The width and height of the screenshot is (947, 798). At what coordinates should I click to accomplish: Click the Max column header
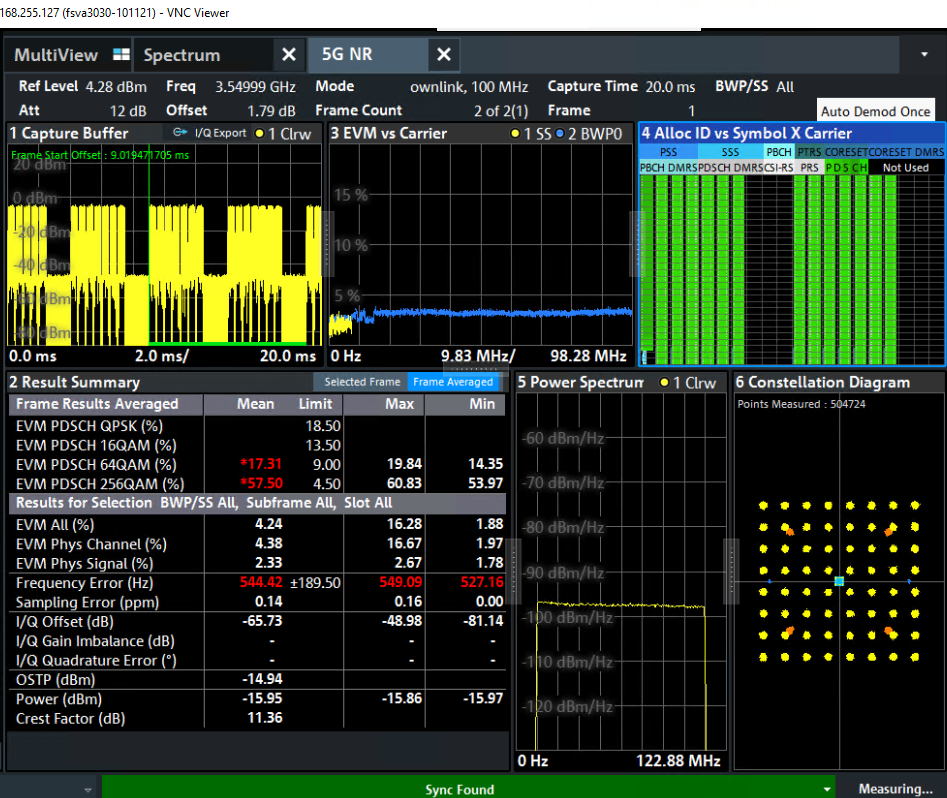(x=399, y=404)
